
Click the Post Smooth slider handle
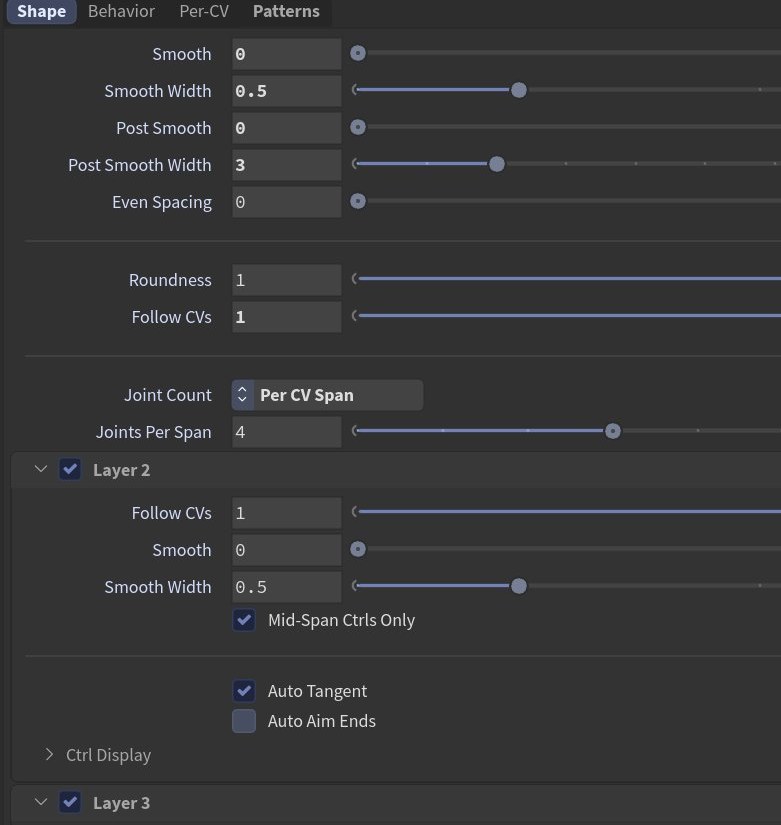point(358,127)
